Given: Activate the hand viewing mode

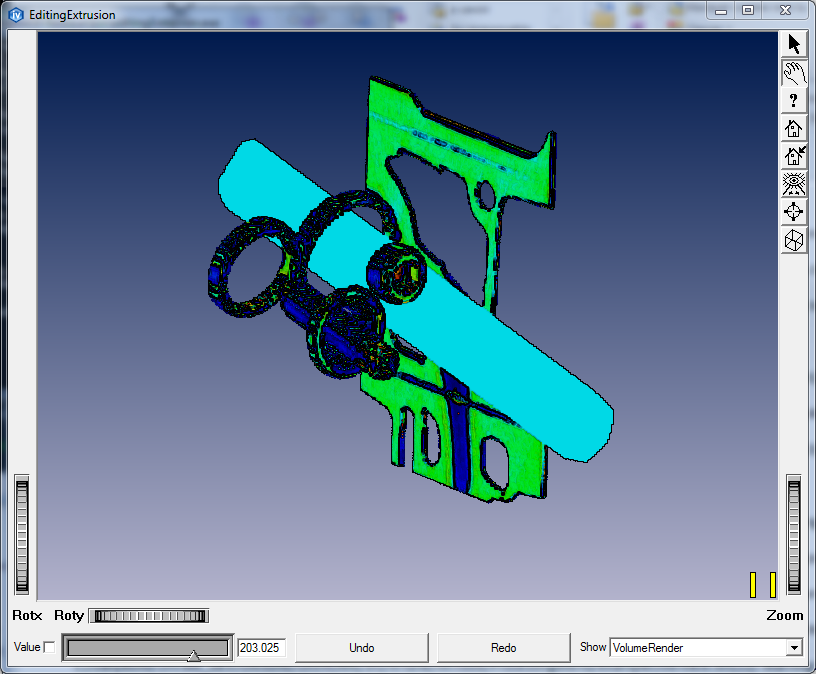Looking at the screenshot, I should [x=794, y=72].
